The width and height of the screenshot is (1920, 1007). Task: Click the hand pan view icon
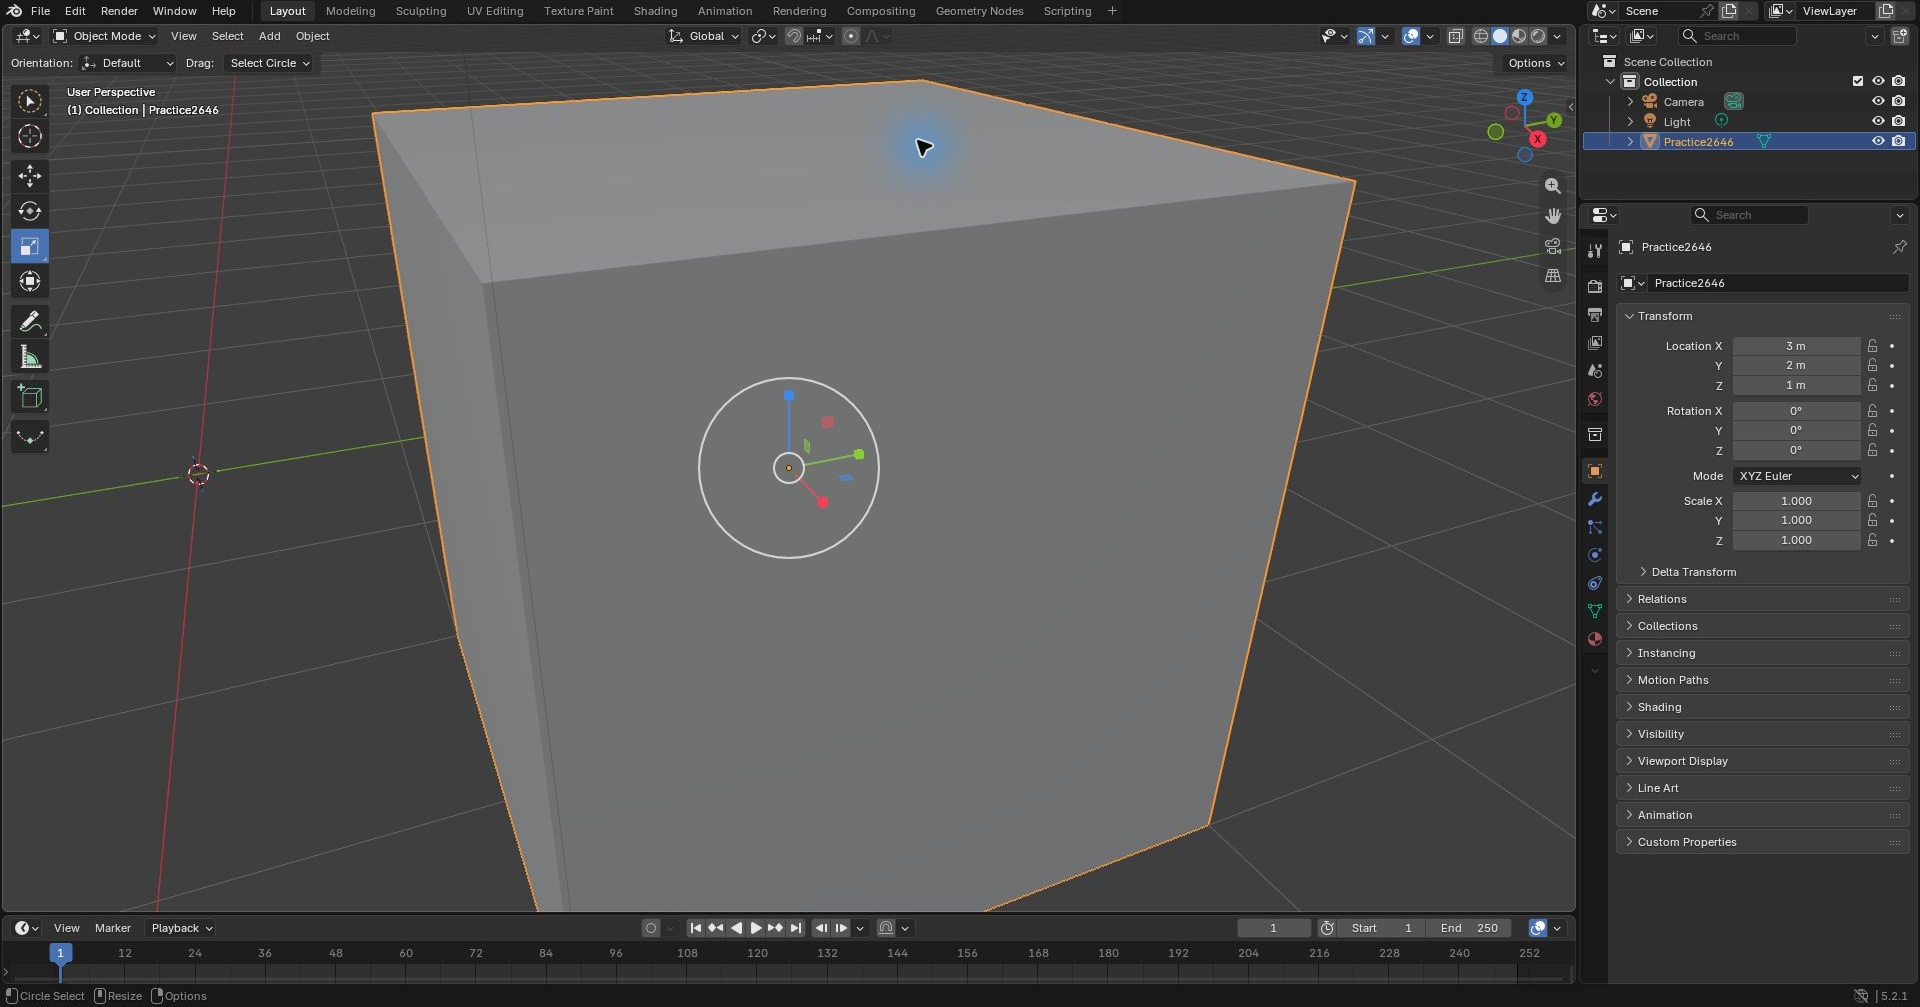[x=1553, y=216]
